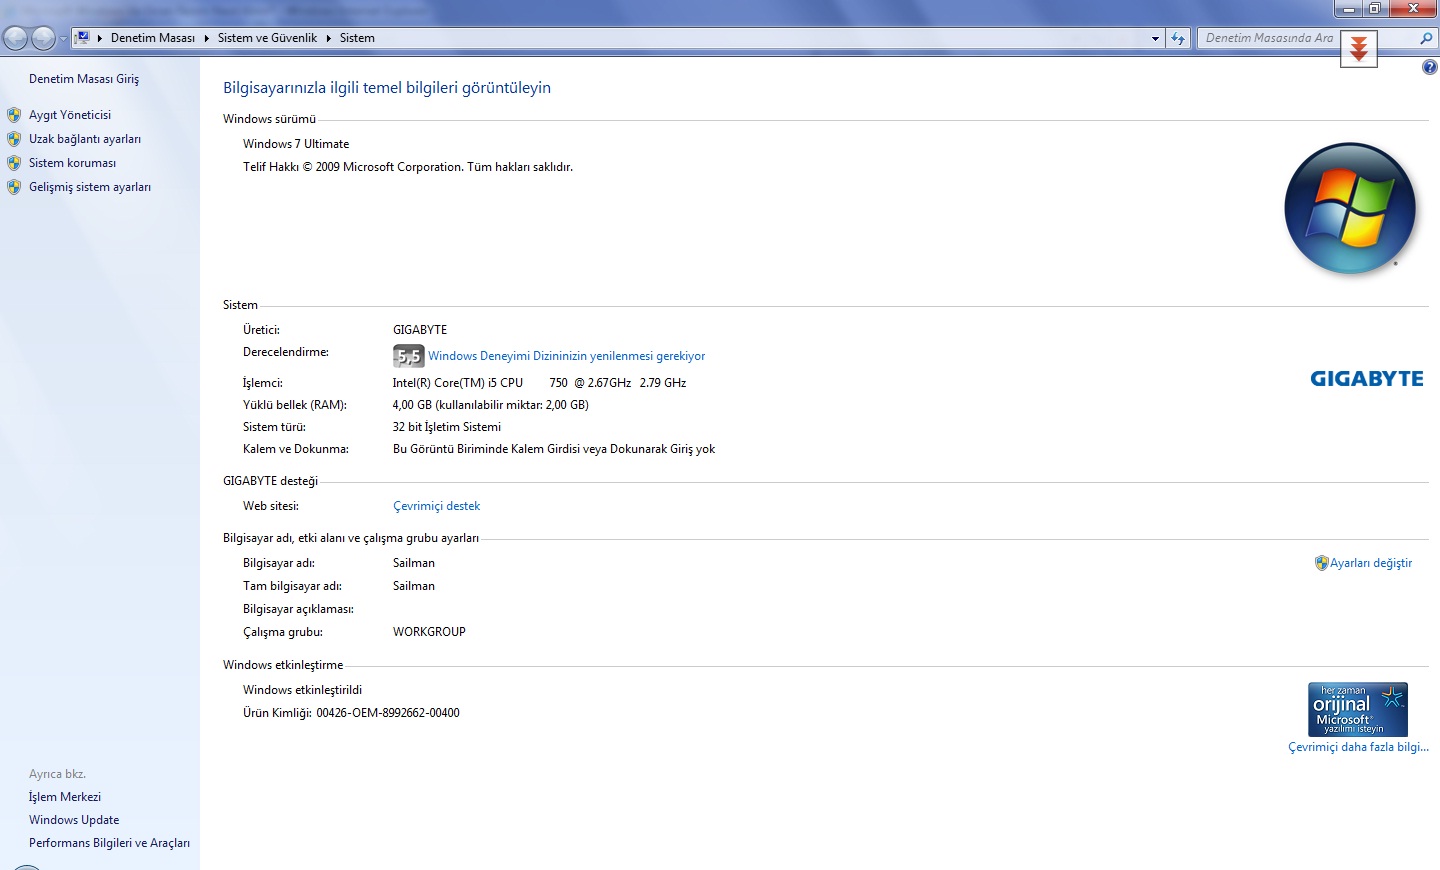Open Performans Bilgileri ve Araçları link
The width and height of the screenshot is (1440, 870).
pyautogui.click(x=109, y=843)
